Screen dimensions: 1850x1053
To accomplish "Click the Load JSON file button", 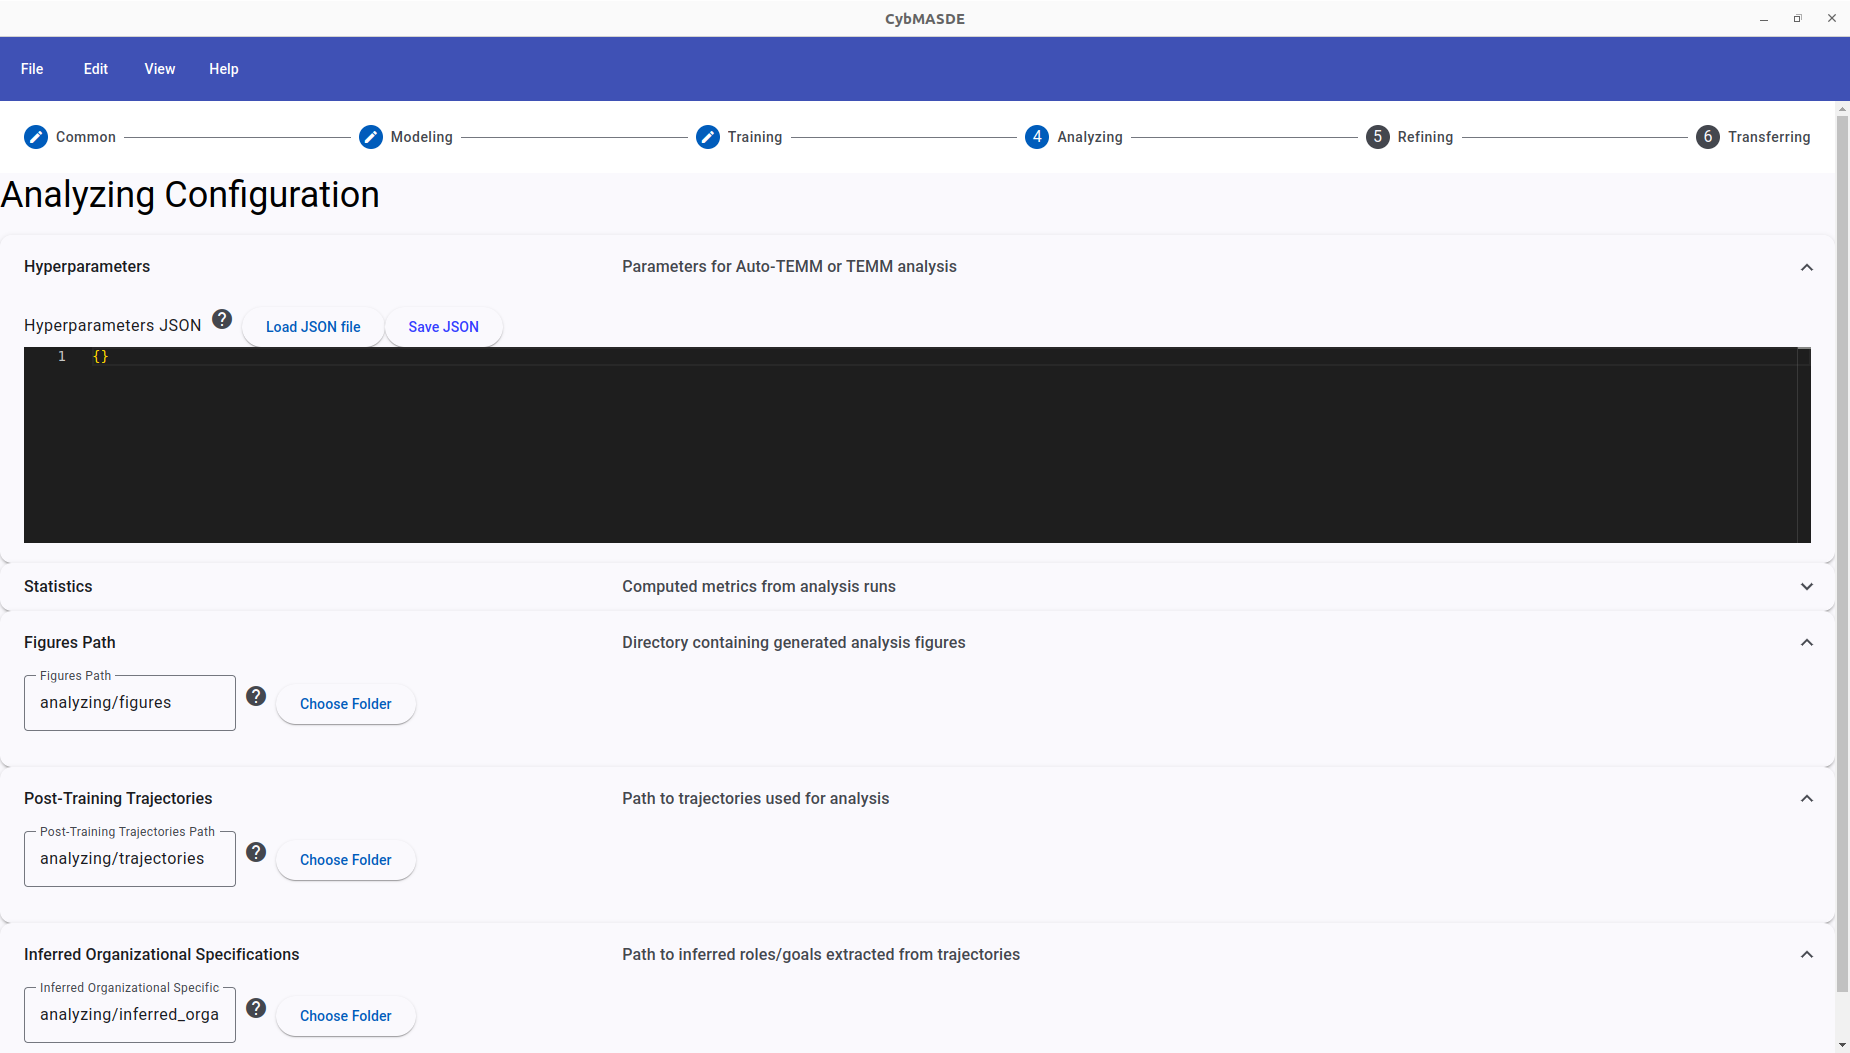I will point(313,327).
